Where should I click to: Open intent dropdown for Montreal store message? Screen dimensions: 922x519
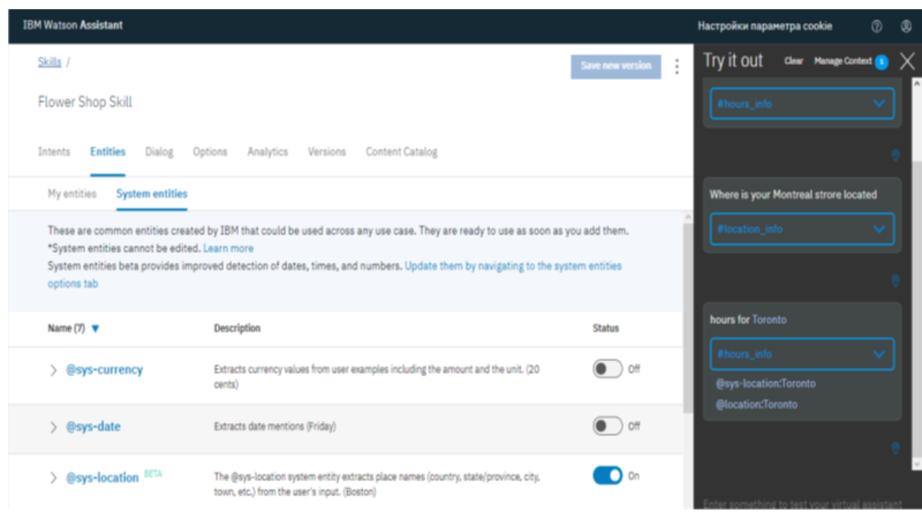[879, 230]
